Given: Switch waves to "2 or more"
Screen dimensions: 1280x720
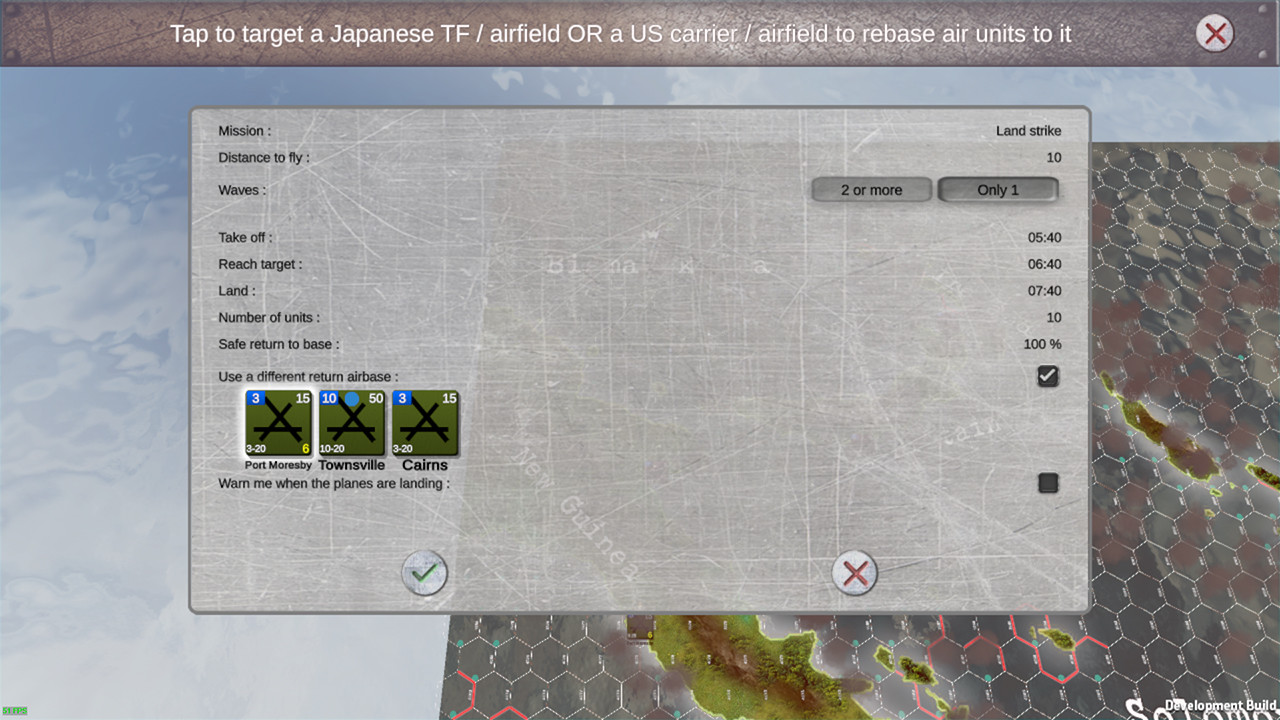Looking at the screenshot, I should coord(870,190).
